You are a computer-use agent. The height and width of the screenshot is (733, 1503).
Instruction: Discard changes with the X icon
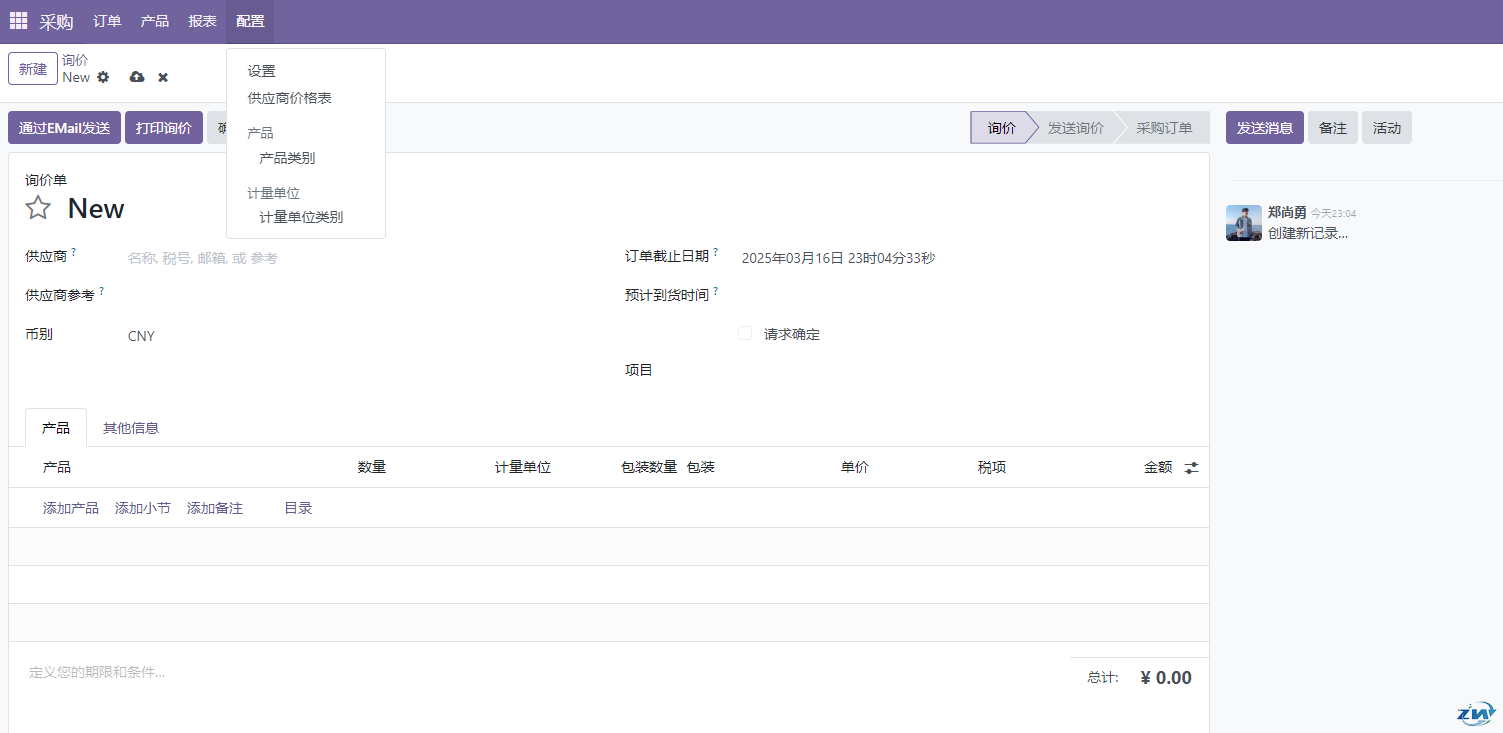[x=163, y=77]
